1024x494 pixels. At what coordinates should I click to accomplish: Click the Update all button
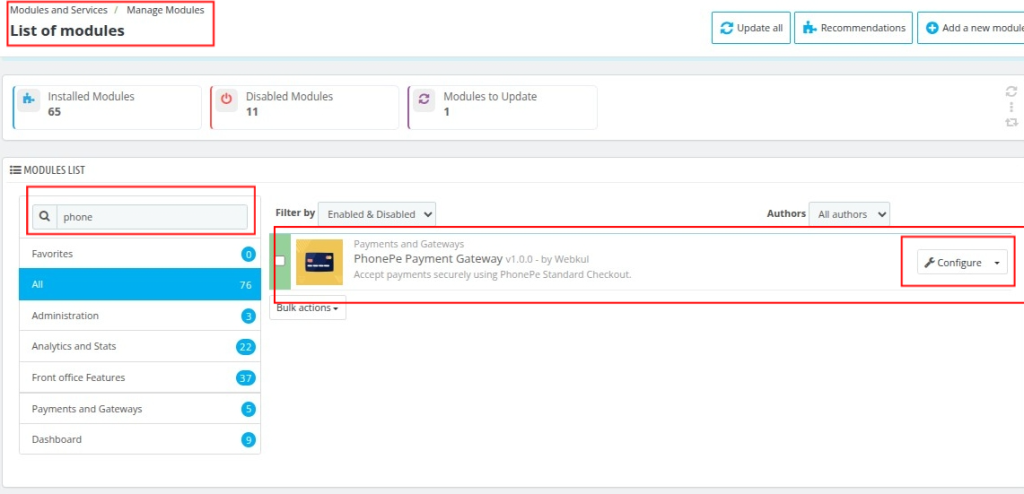click(x=751, y=28)
